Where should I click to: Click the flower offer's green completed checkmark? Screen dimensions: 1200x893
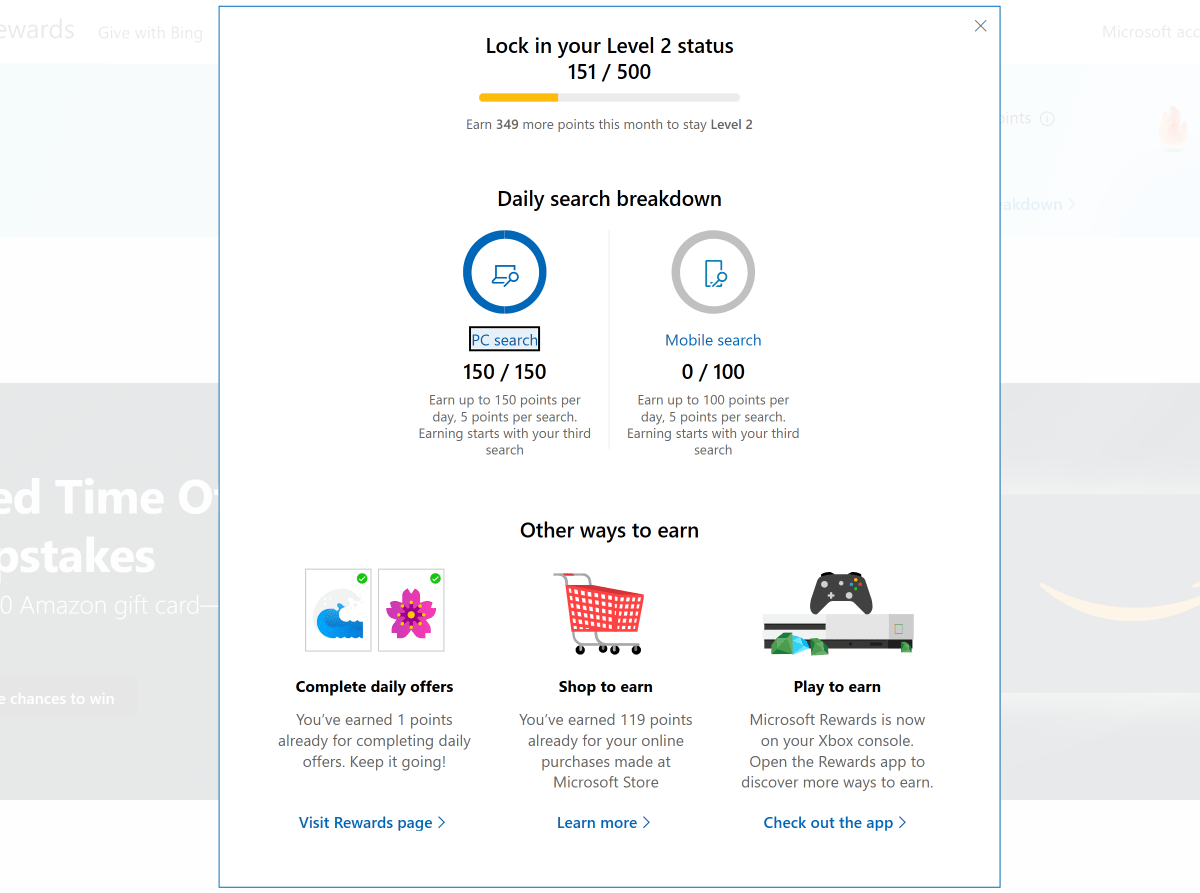click(434, 577)
